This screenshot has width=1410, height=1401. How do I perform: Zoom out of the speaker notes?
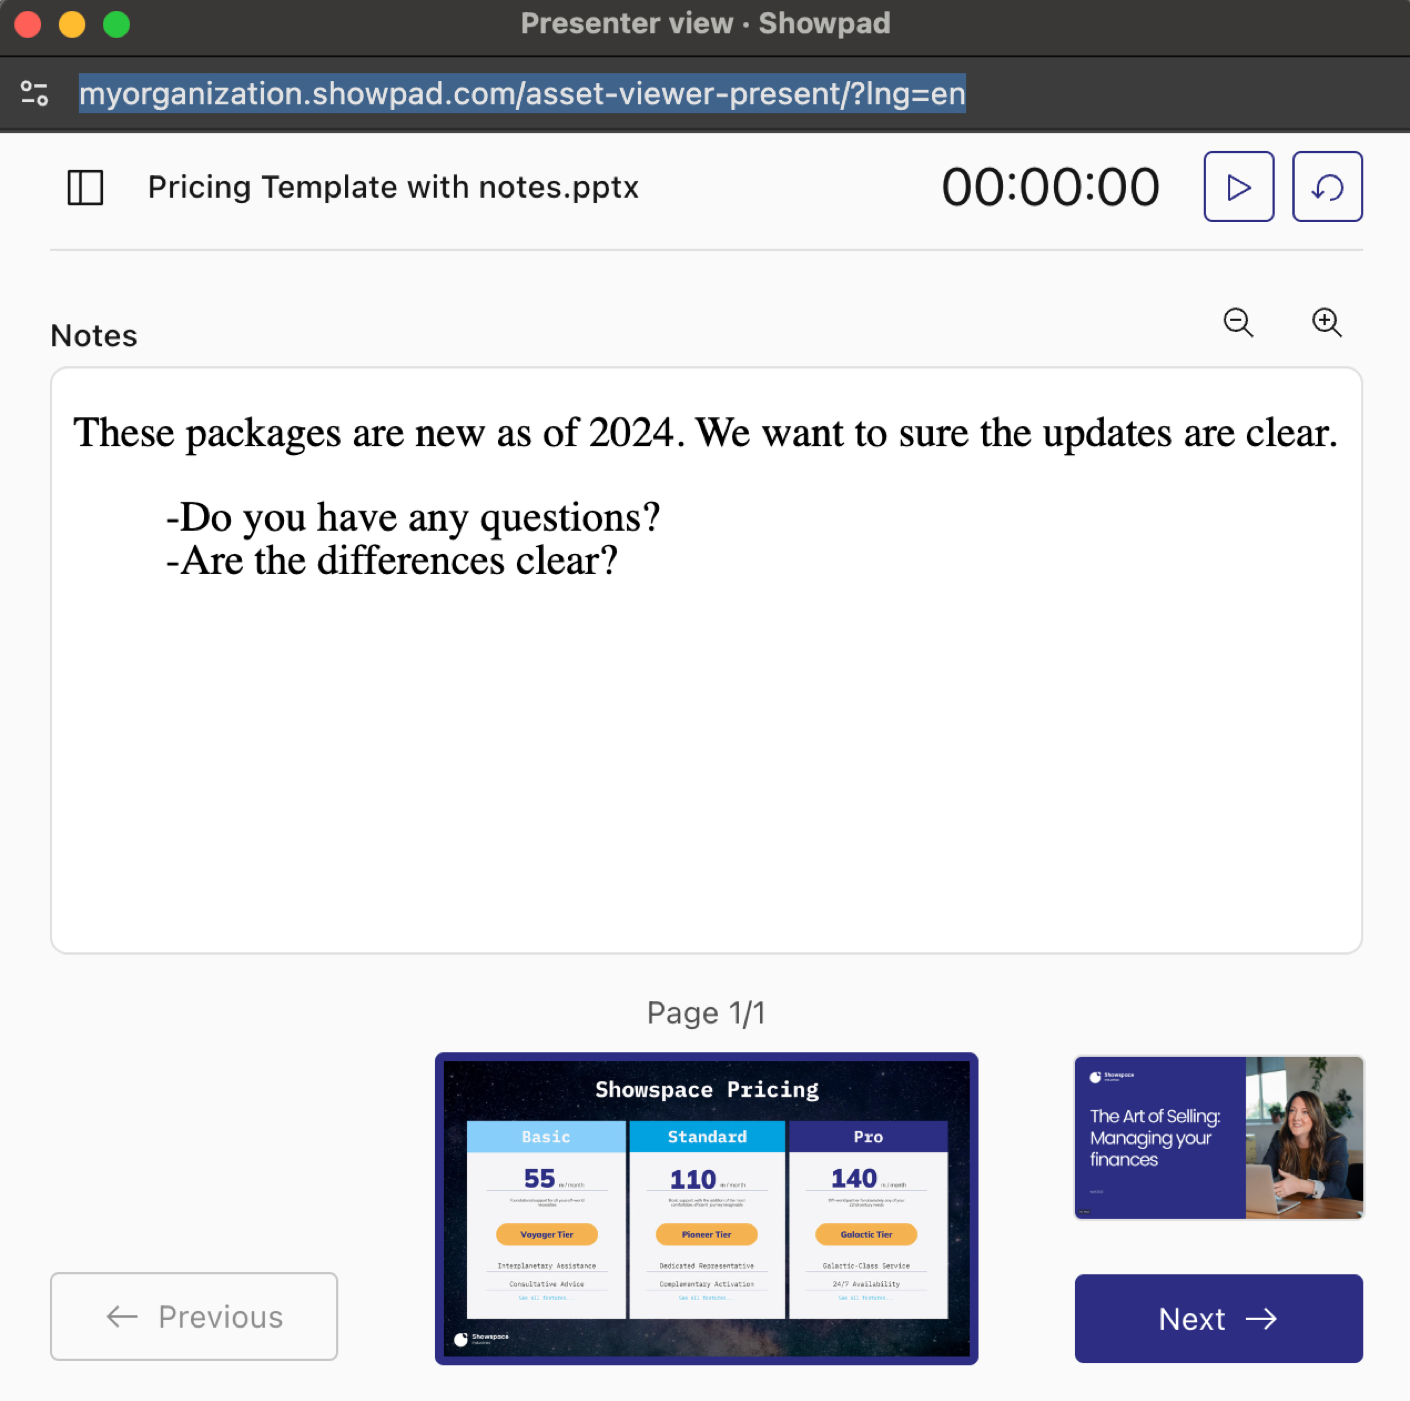(1238, 324)
